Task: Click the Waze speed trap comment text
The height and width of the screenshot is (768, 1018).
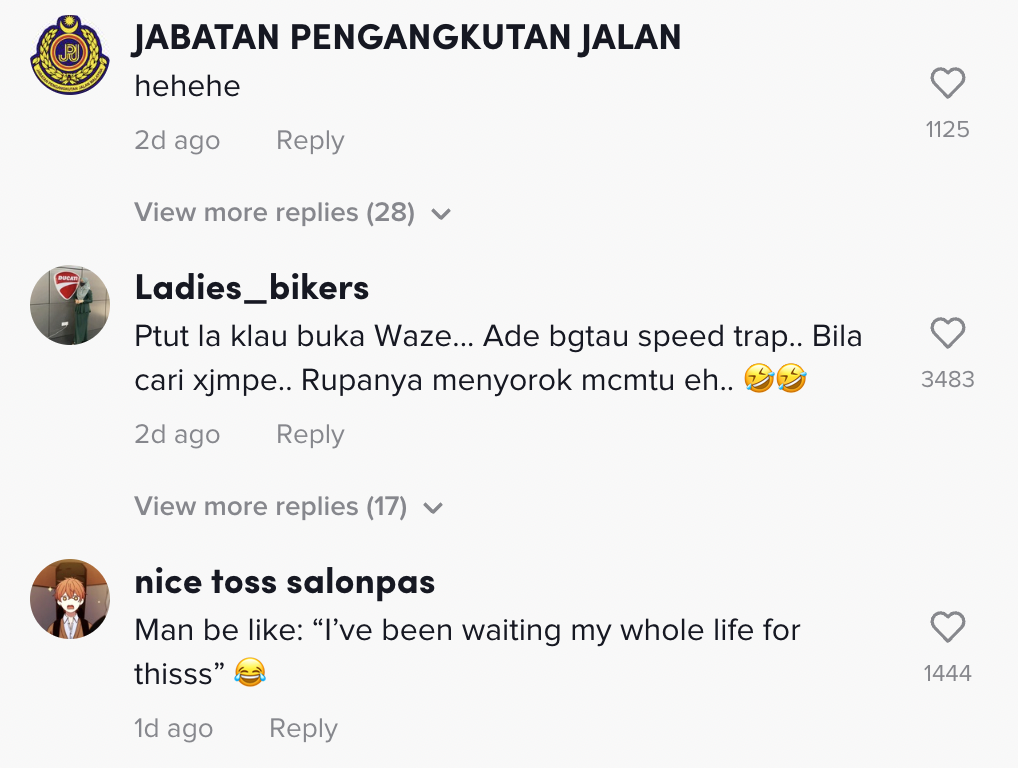Action: [x=498, y=358]
